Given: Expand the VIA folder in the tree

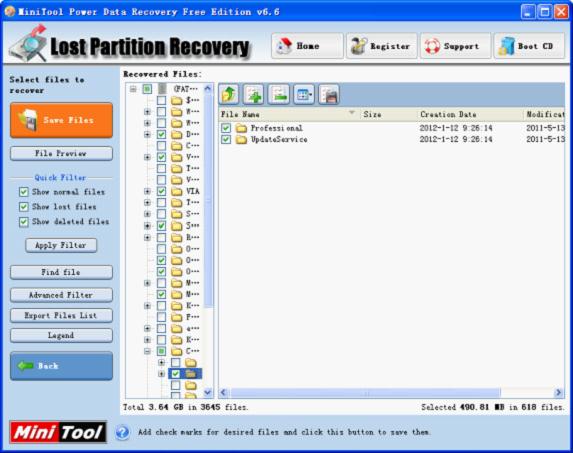Looking at the screenshot, I should (147, 191).
